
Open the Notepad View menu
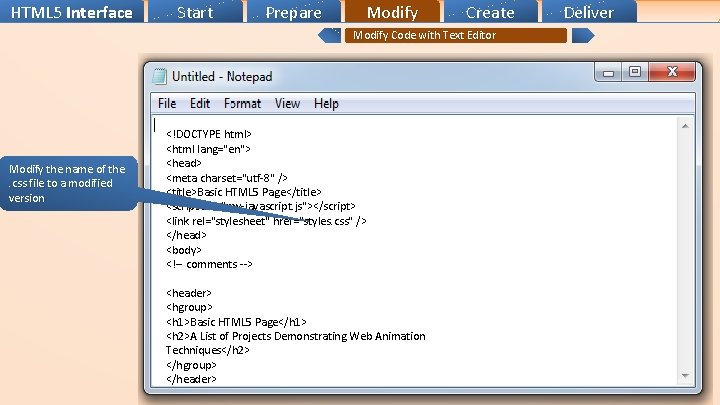[287, 103]
